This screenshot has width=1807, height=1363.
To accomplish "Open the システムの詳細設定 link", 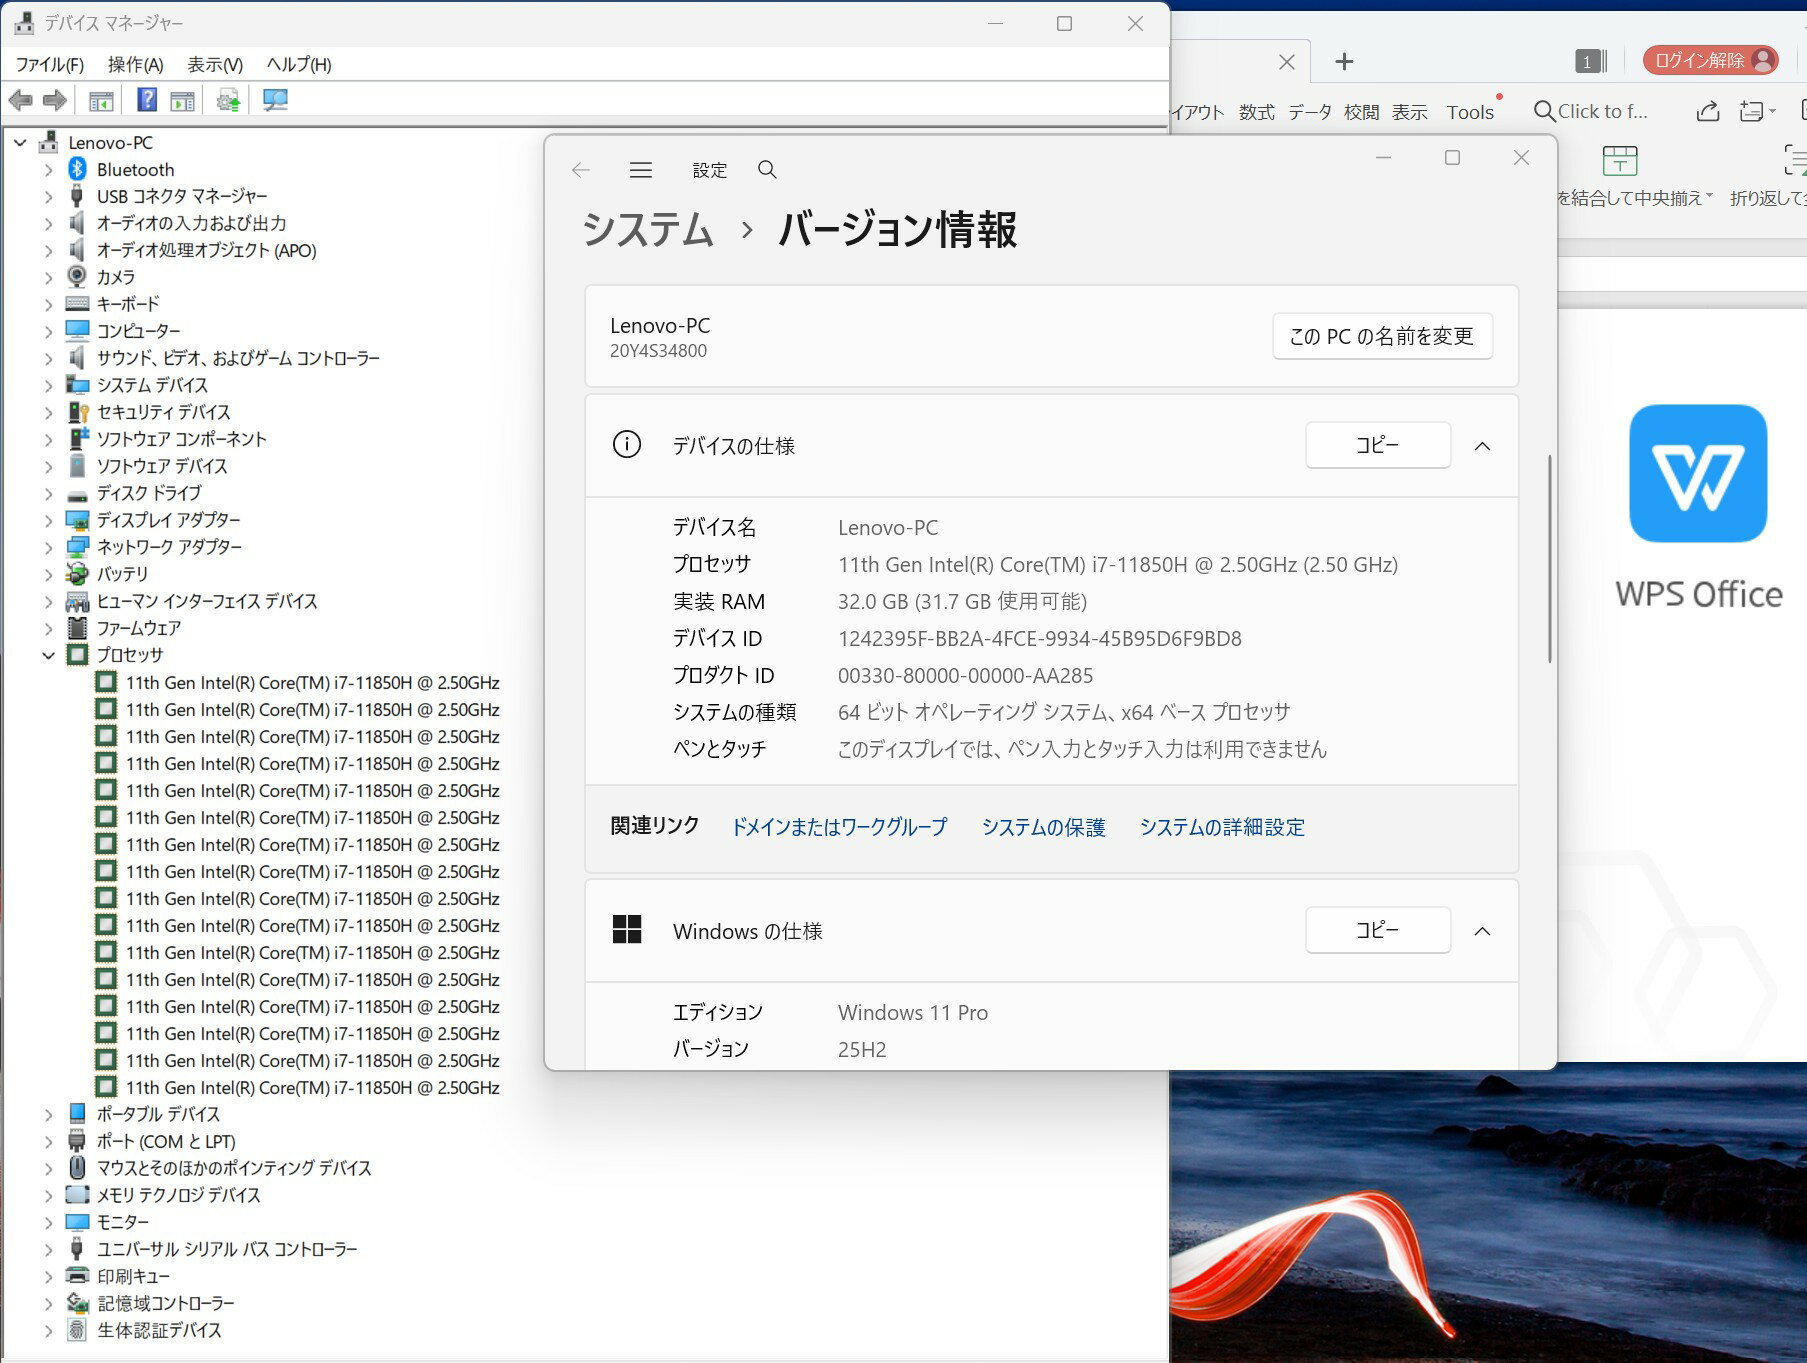I will [x=1221, y=828].
